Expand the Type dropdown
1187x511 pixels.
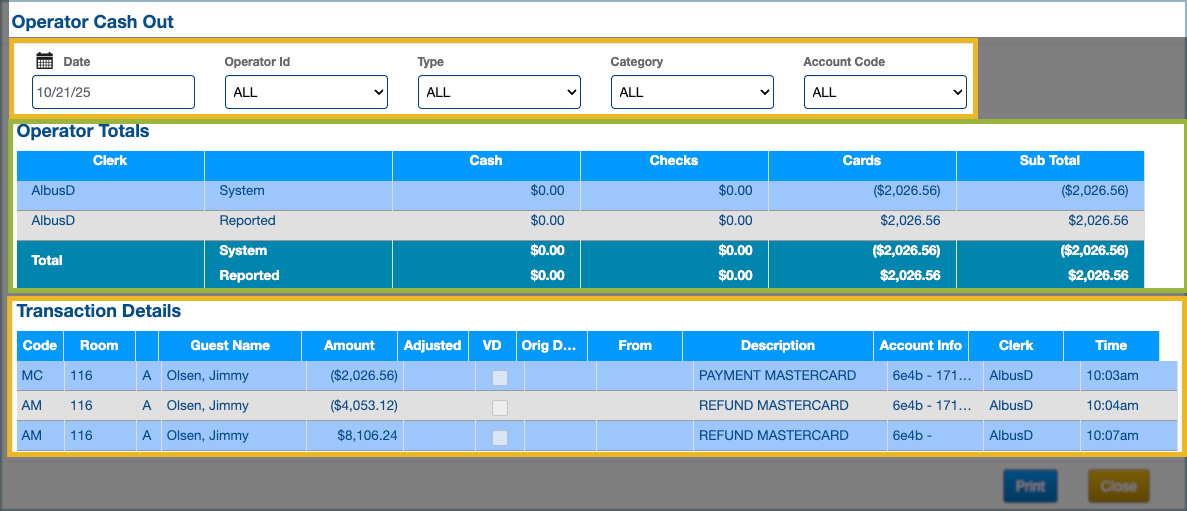pos(499,92)
